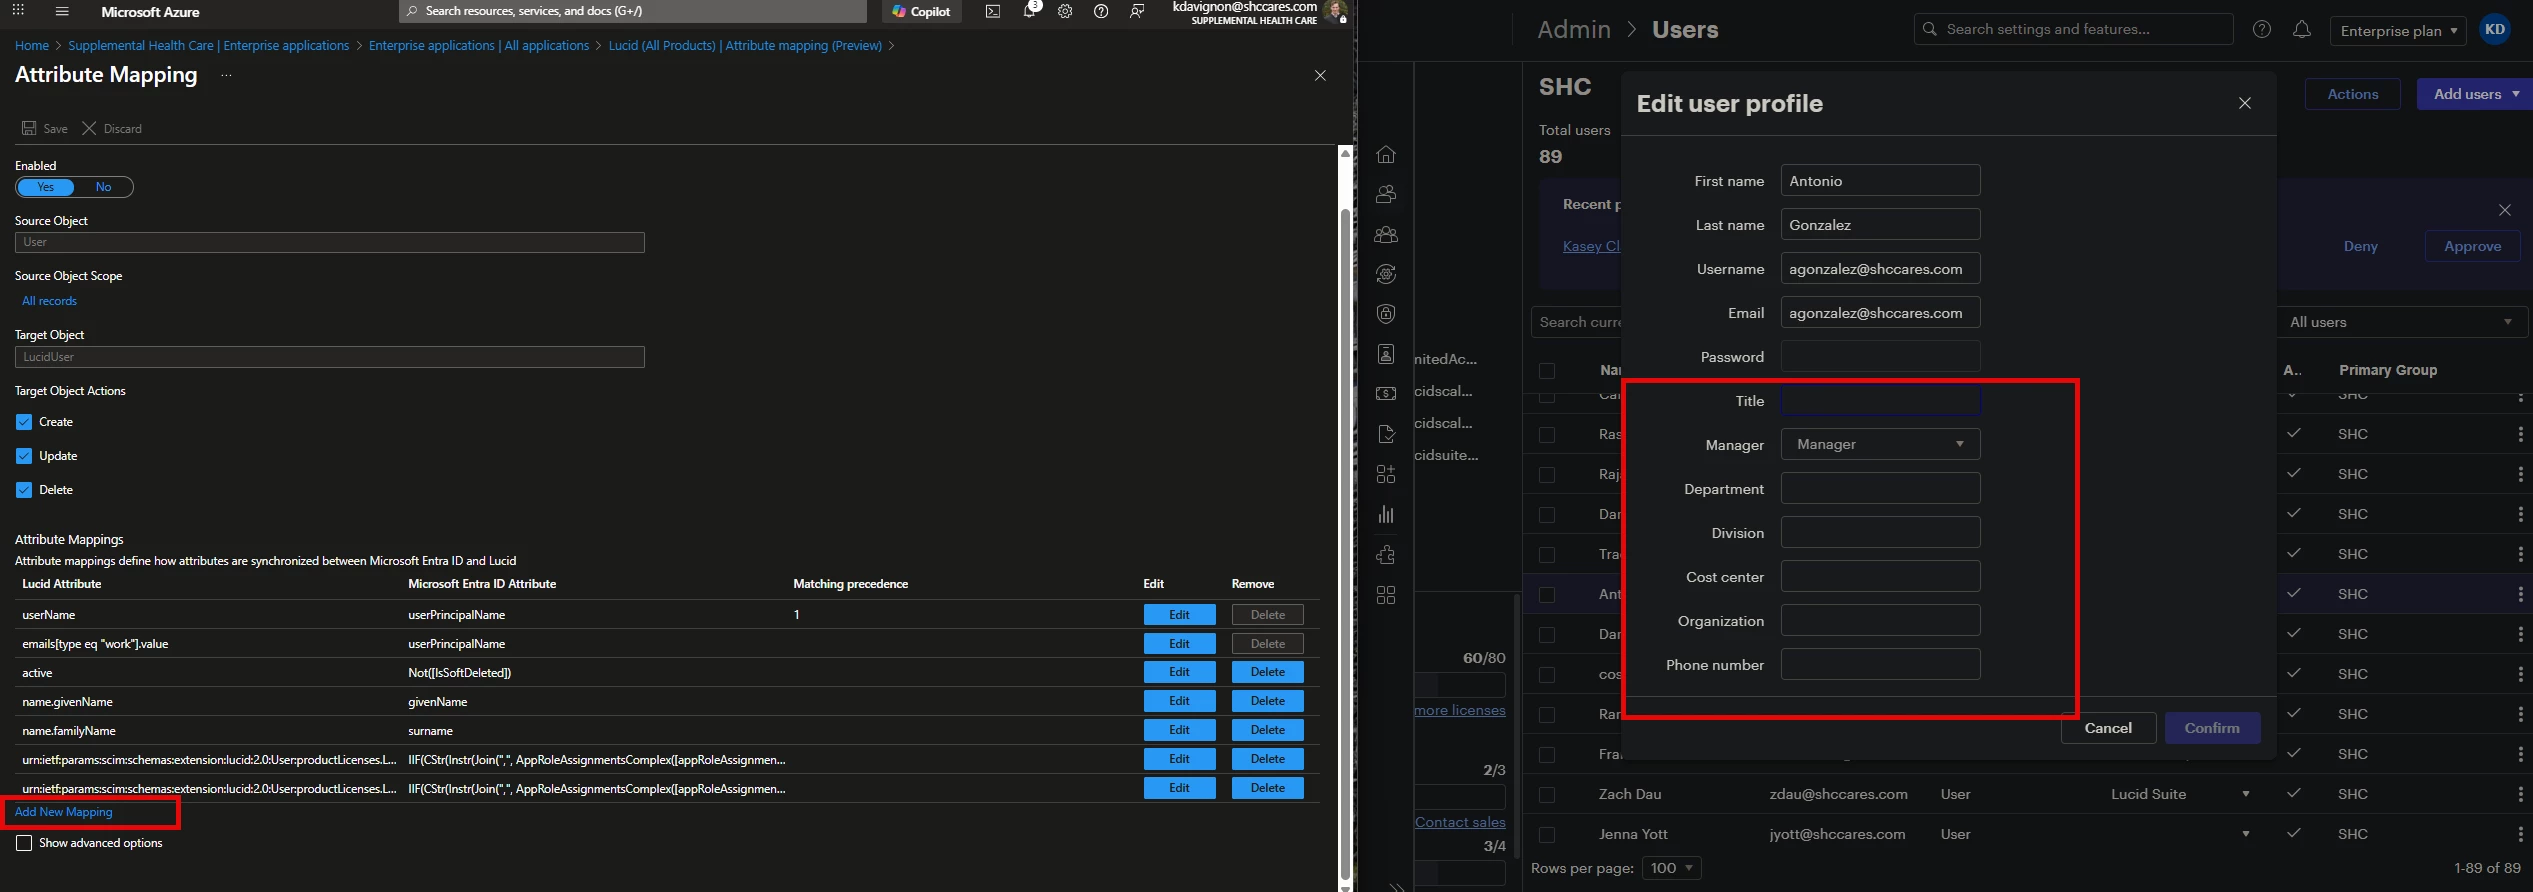Screen dimensions: 2533x892
Task: Open the ellipsis menu beside Attribute Mapping title
Action: [x=226, y=75]
